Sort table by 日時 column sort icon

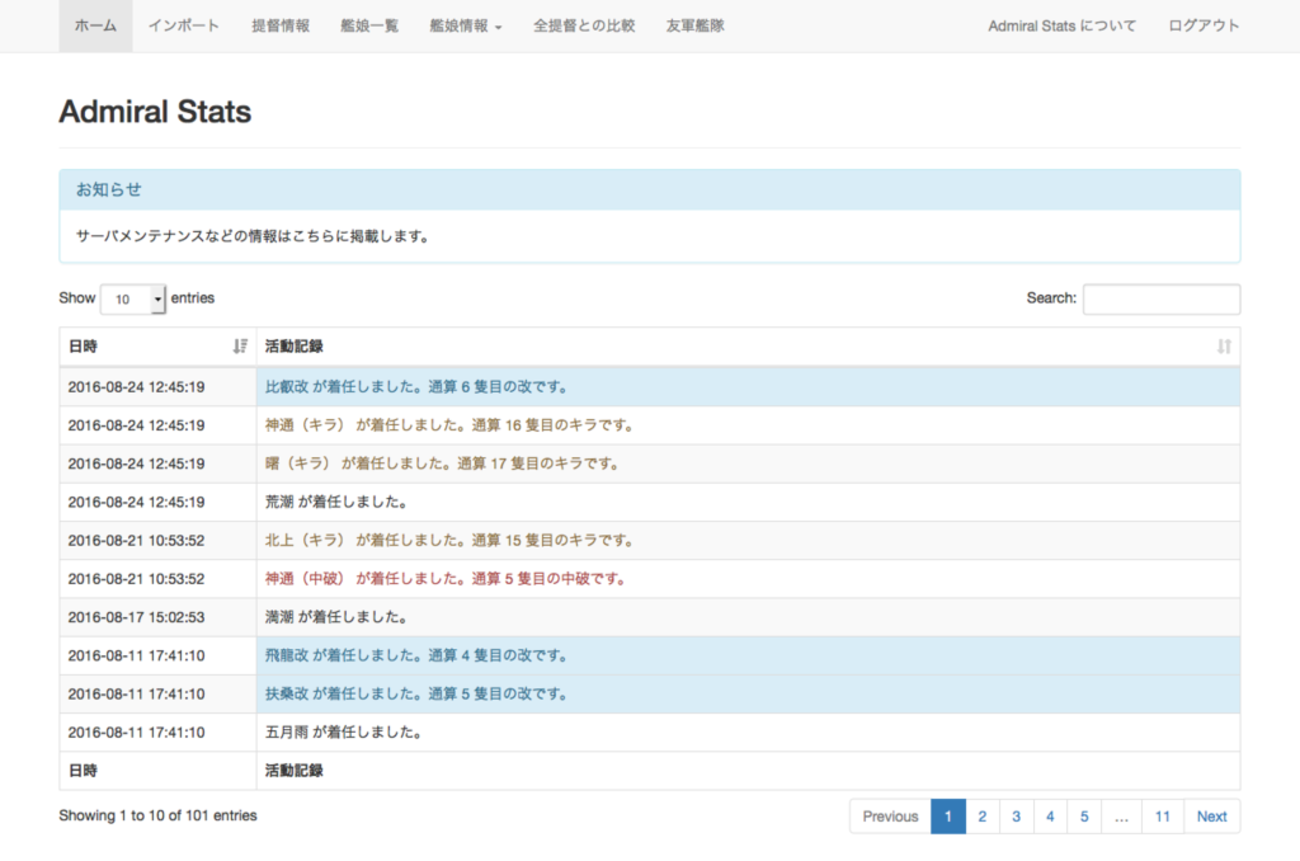tap(239, 347)
